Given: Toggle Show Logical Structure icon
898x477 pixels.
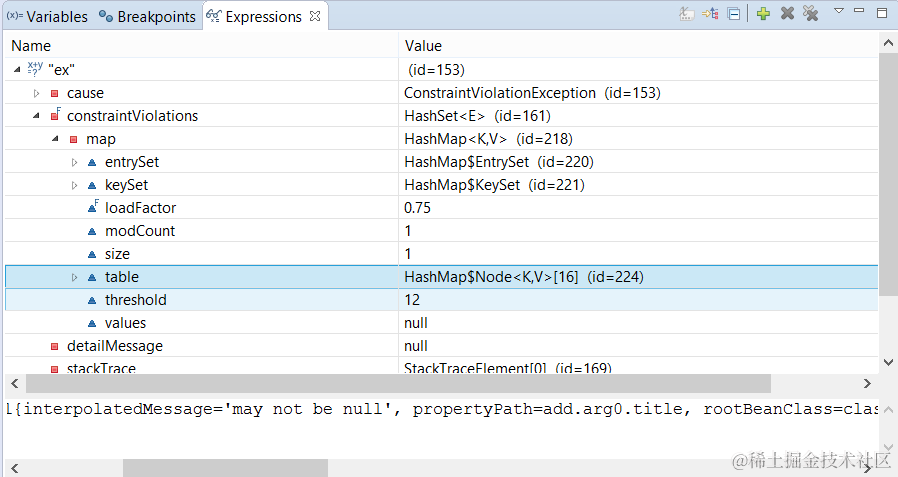Looking at the screenshot, I should (x=710, y=14).
